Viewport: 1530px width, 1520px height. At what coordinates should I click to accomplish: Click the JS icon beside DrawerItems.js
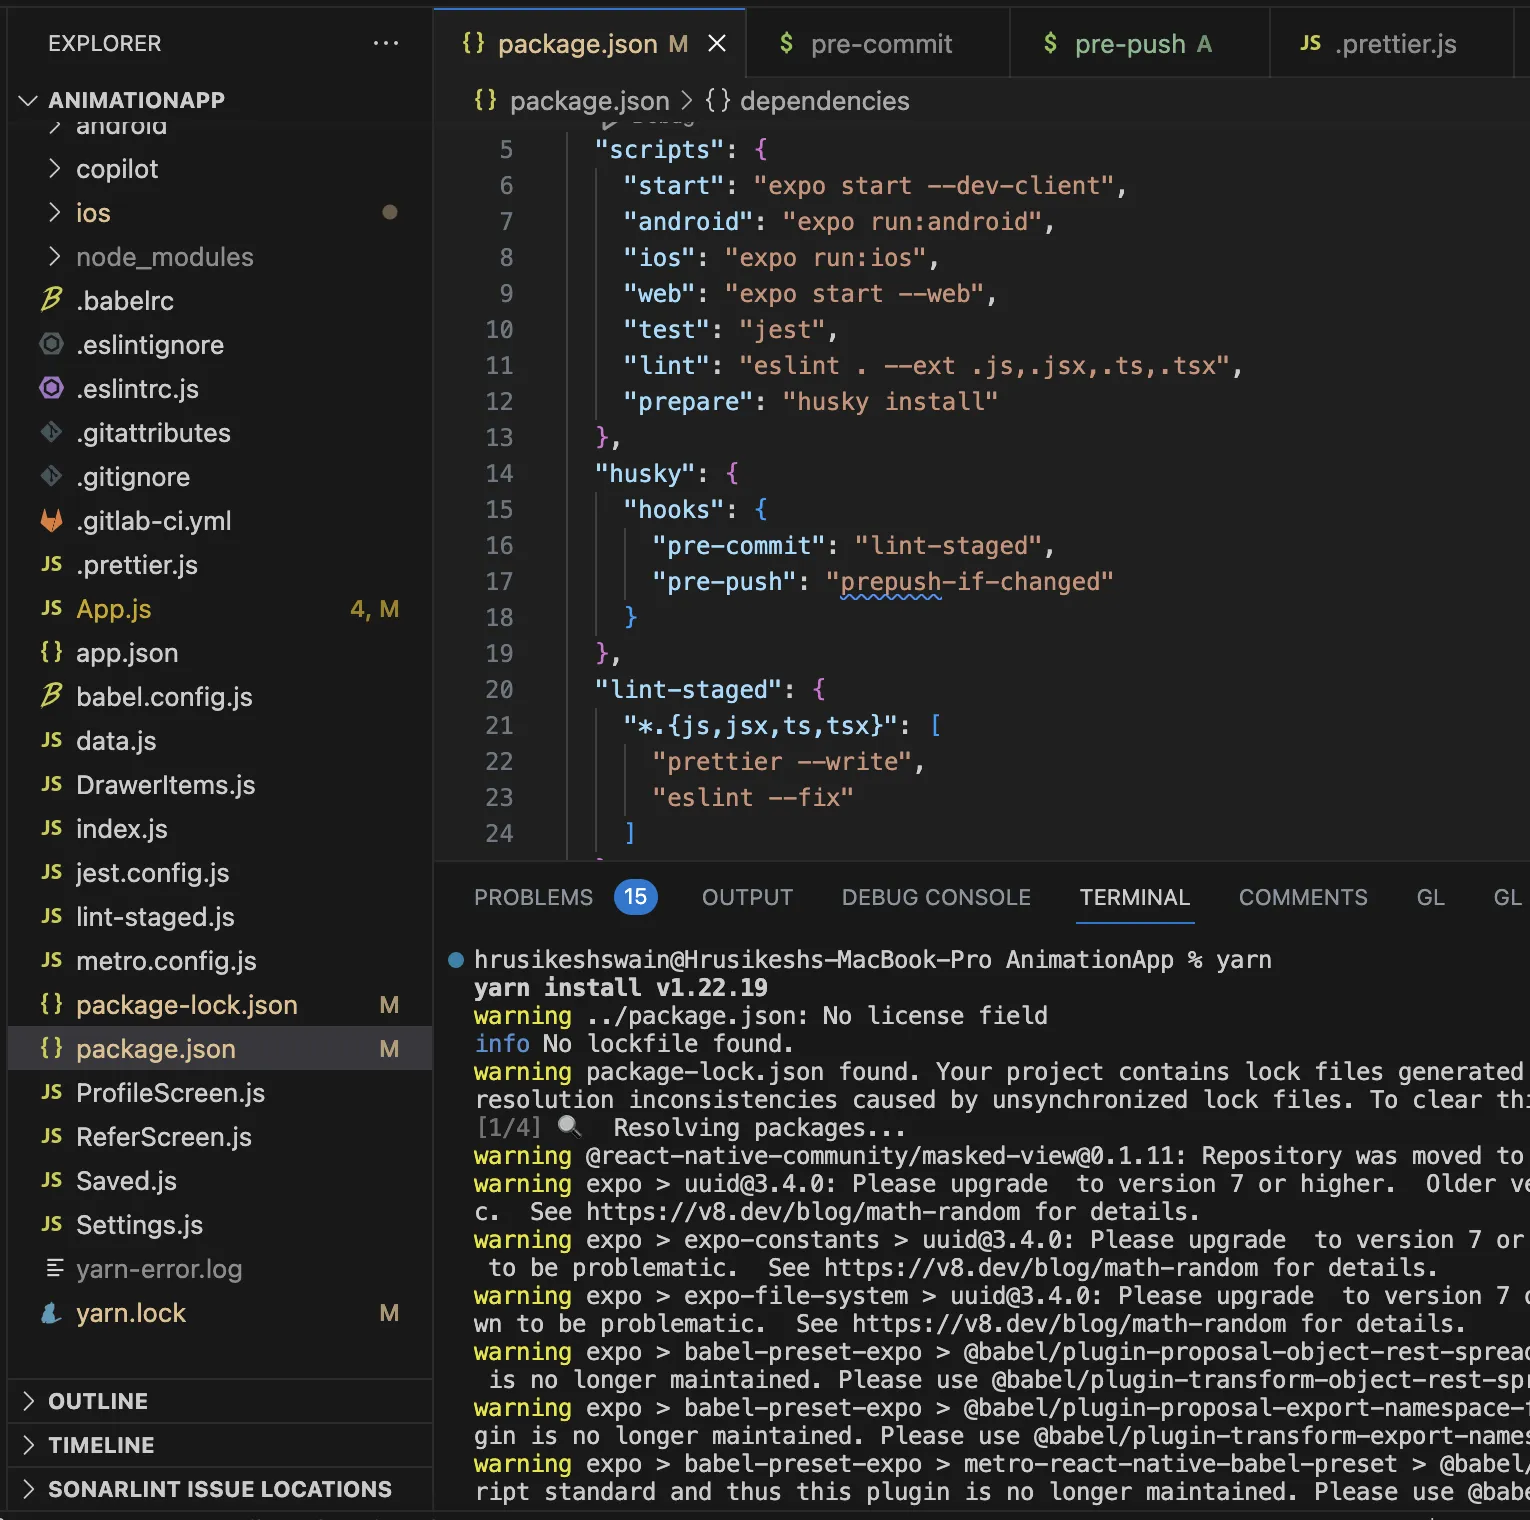pyautogui.click(x=52, y=784)
